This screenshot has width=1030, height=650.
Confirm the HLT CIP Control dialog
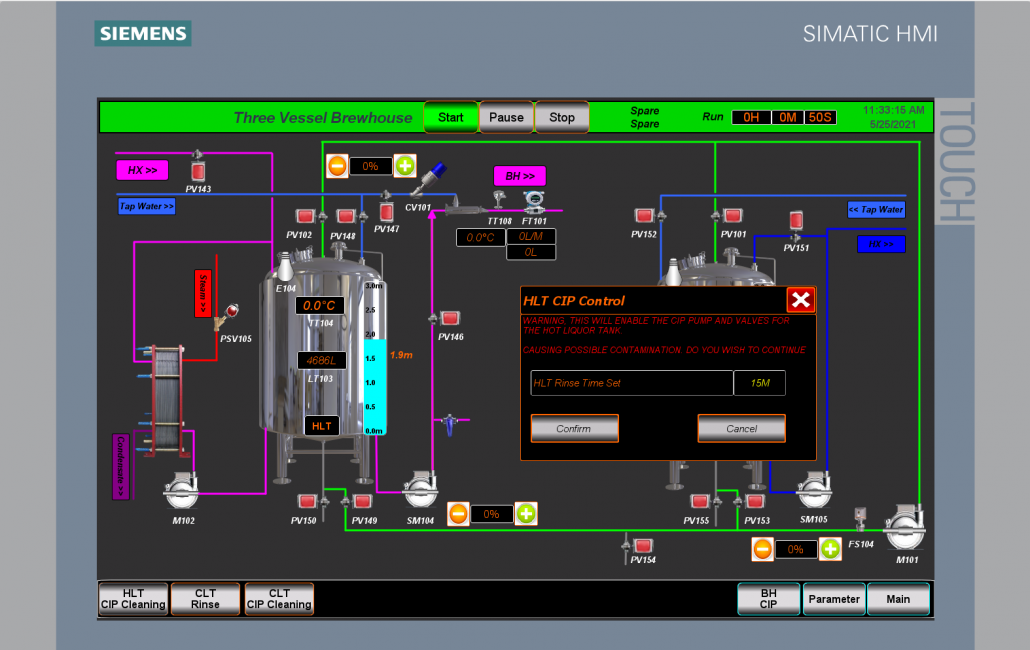tap(575, 429)
